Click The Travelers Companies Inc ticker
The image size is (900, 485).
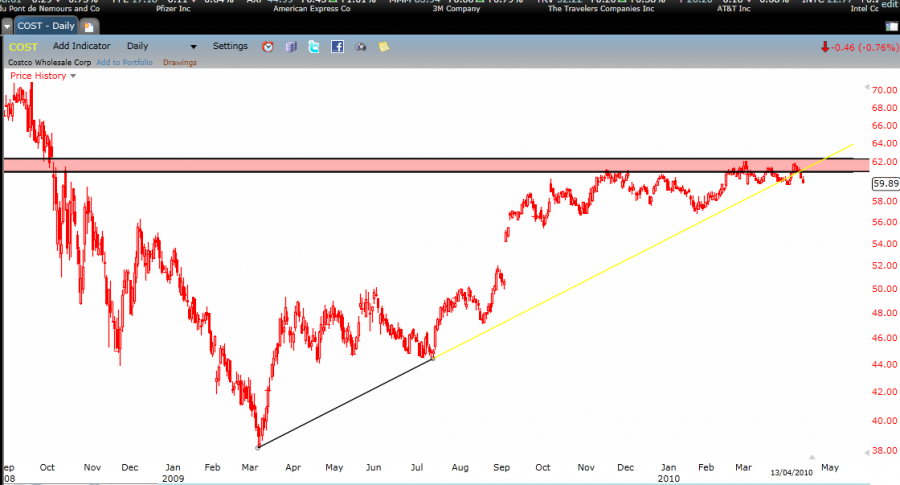[x=601, y=9]
